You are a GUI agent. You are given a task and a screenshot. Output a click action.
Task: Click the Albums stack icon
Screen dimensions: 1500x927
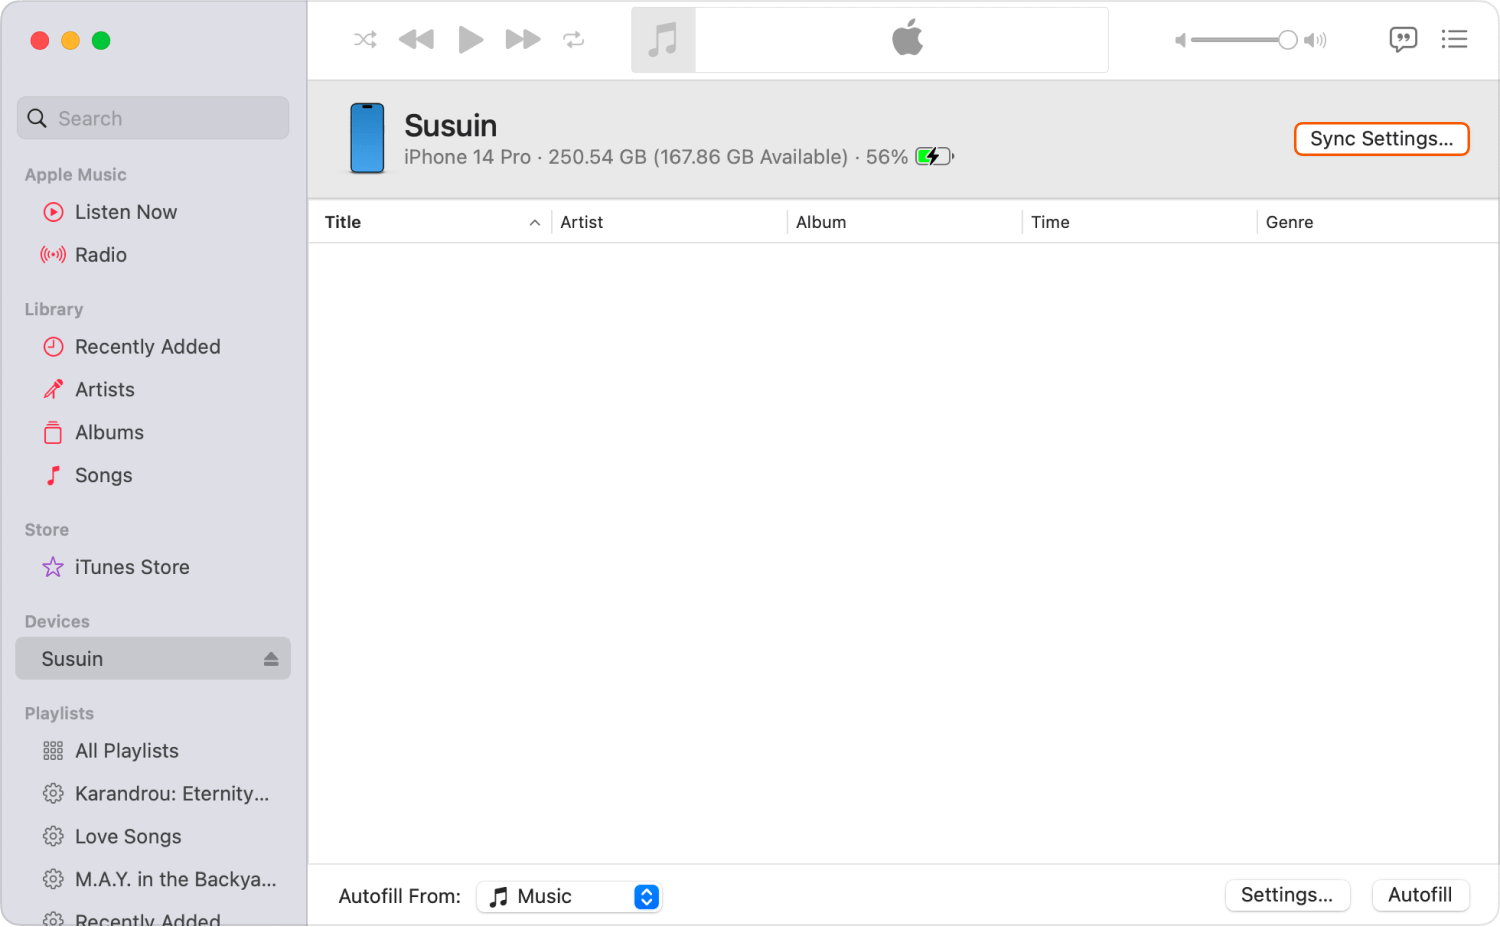(x=53, y=433)
